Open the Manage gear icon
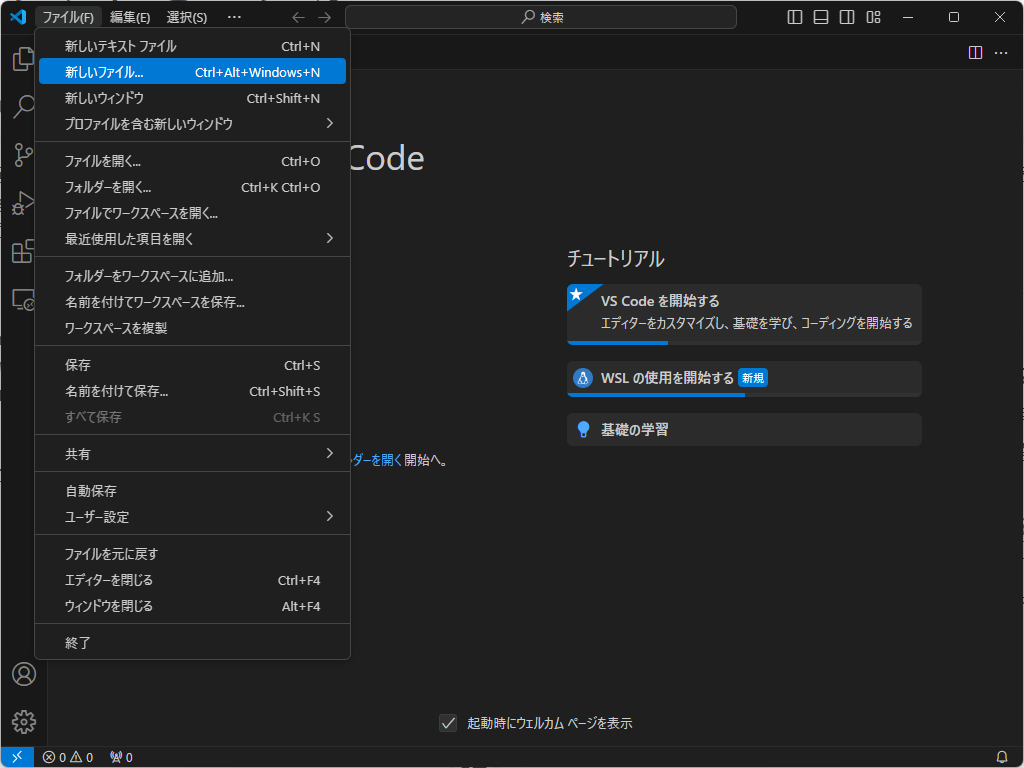 tap(24, 722)
